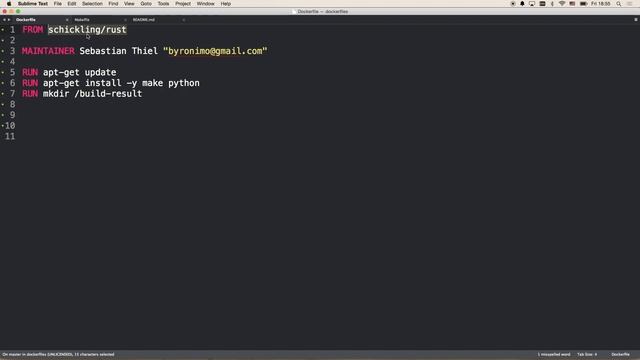Viewport: 640px width, 360px height.
Task: Switch to the Dockerfile tab
Action: click(26, 20)
